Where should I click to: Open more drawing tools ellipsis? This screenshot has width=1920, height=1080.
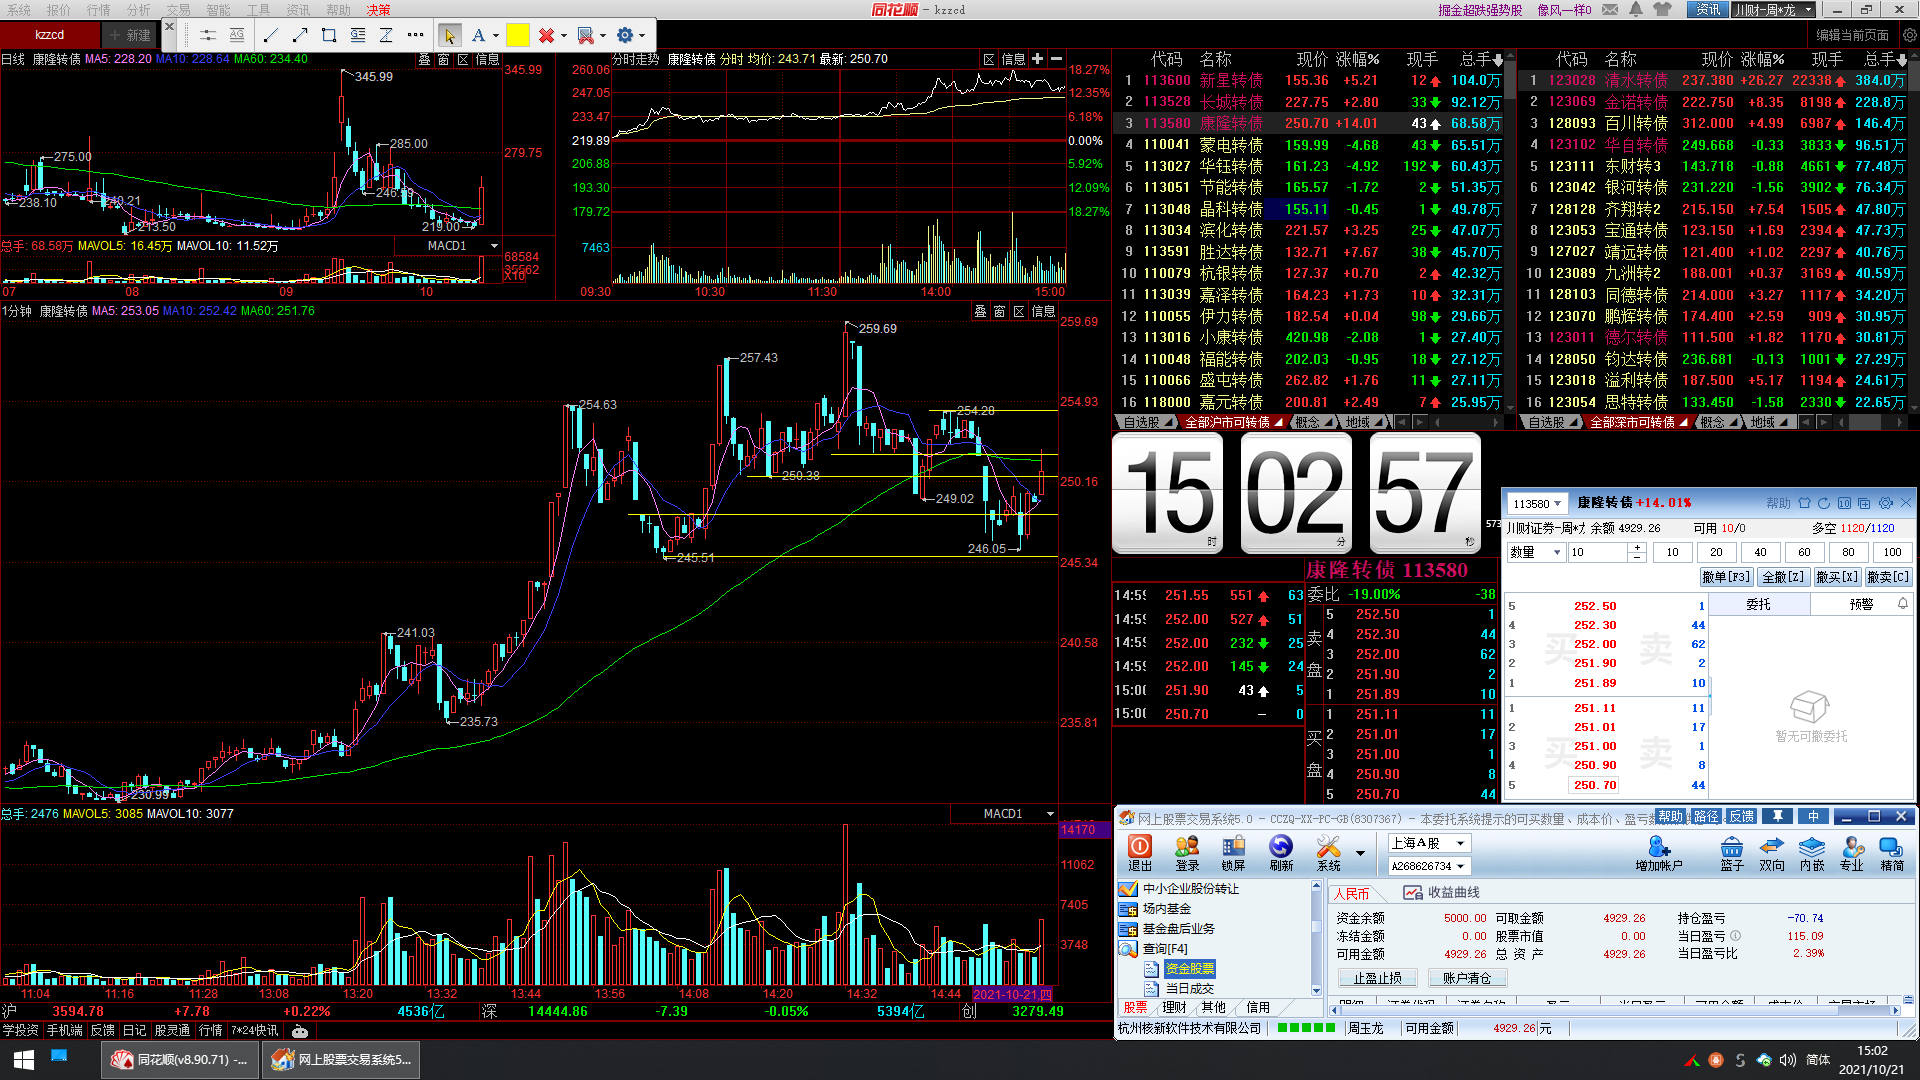pos(415,35)
